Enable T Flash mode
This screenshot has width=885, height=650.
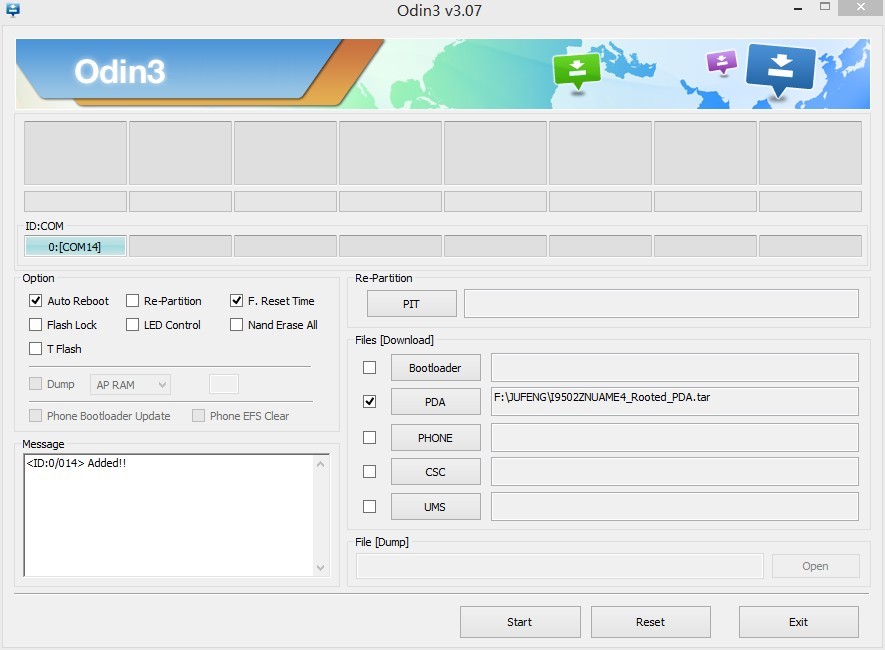pos(35,349)
